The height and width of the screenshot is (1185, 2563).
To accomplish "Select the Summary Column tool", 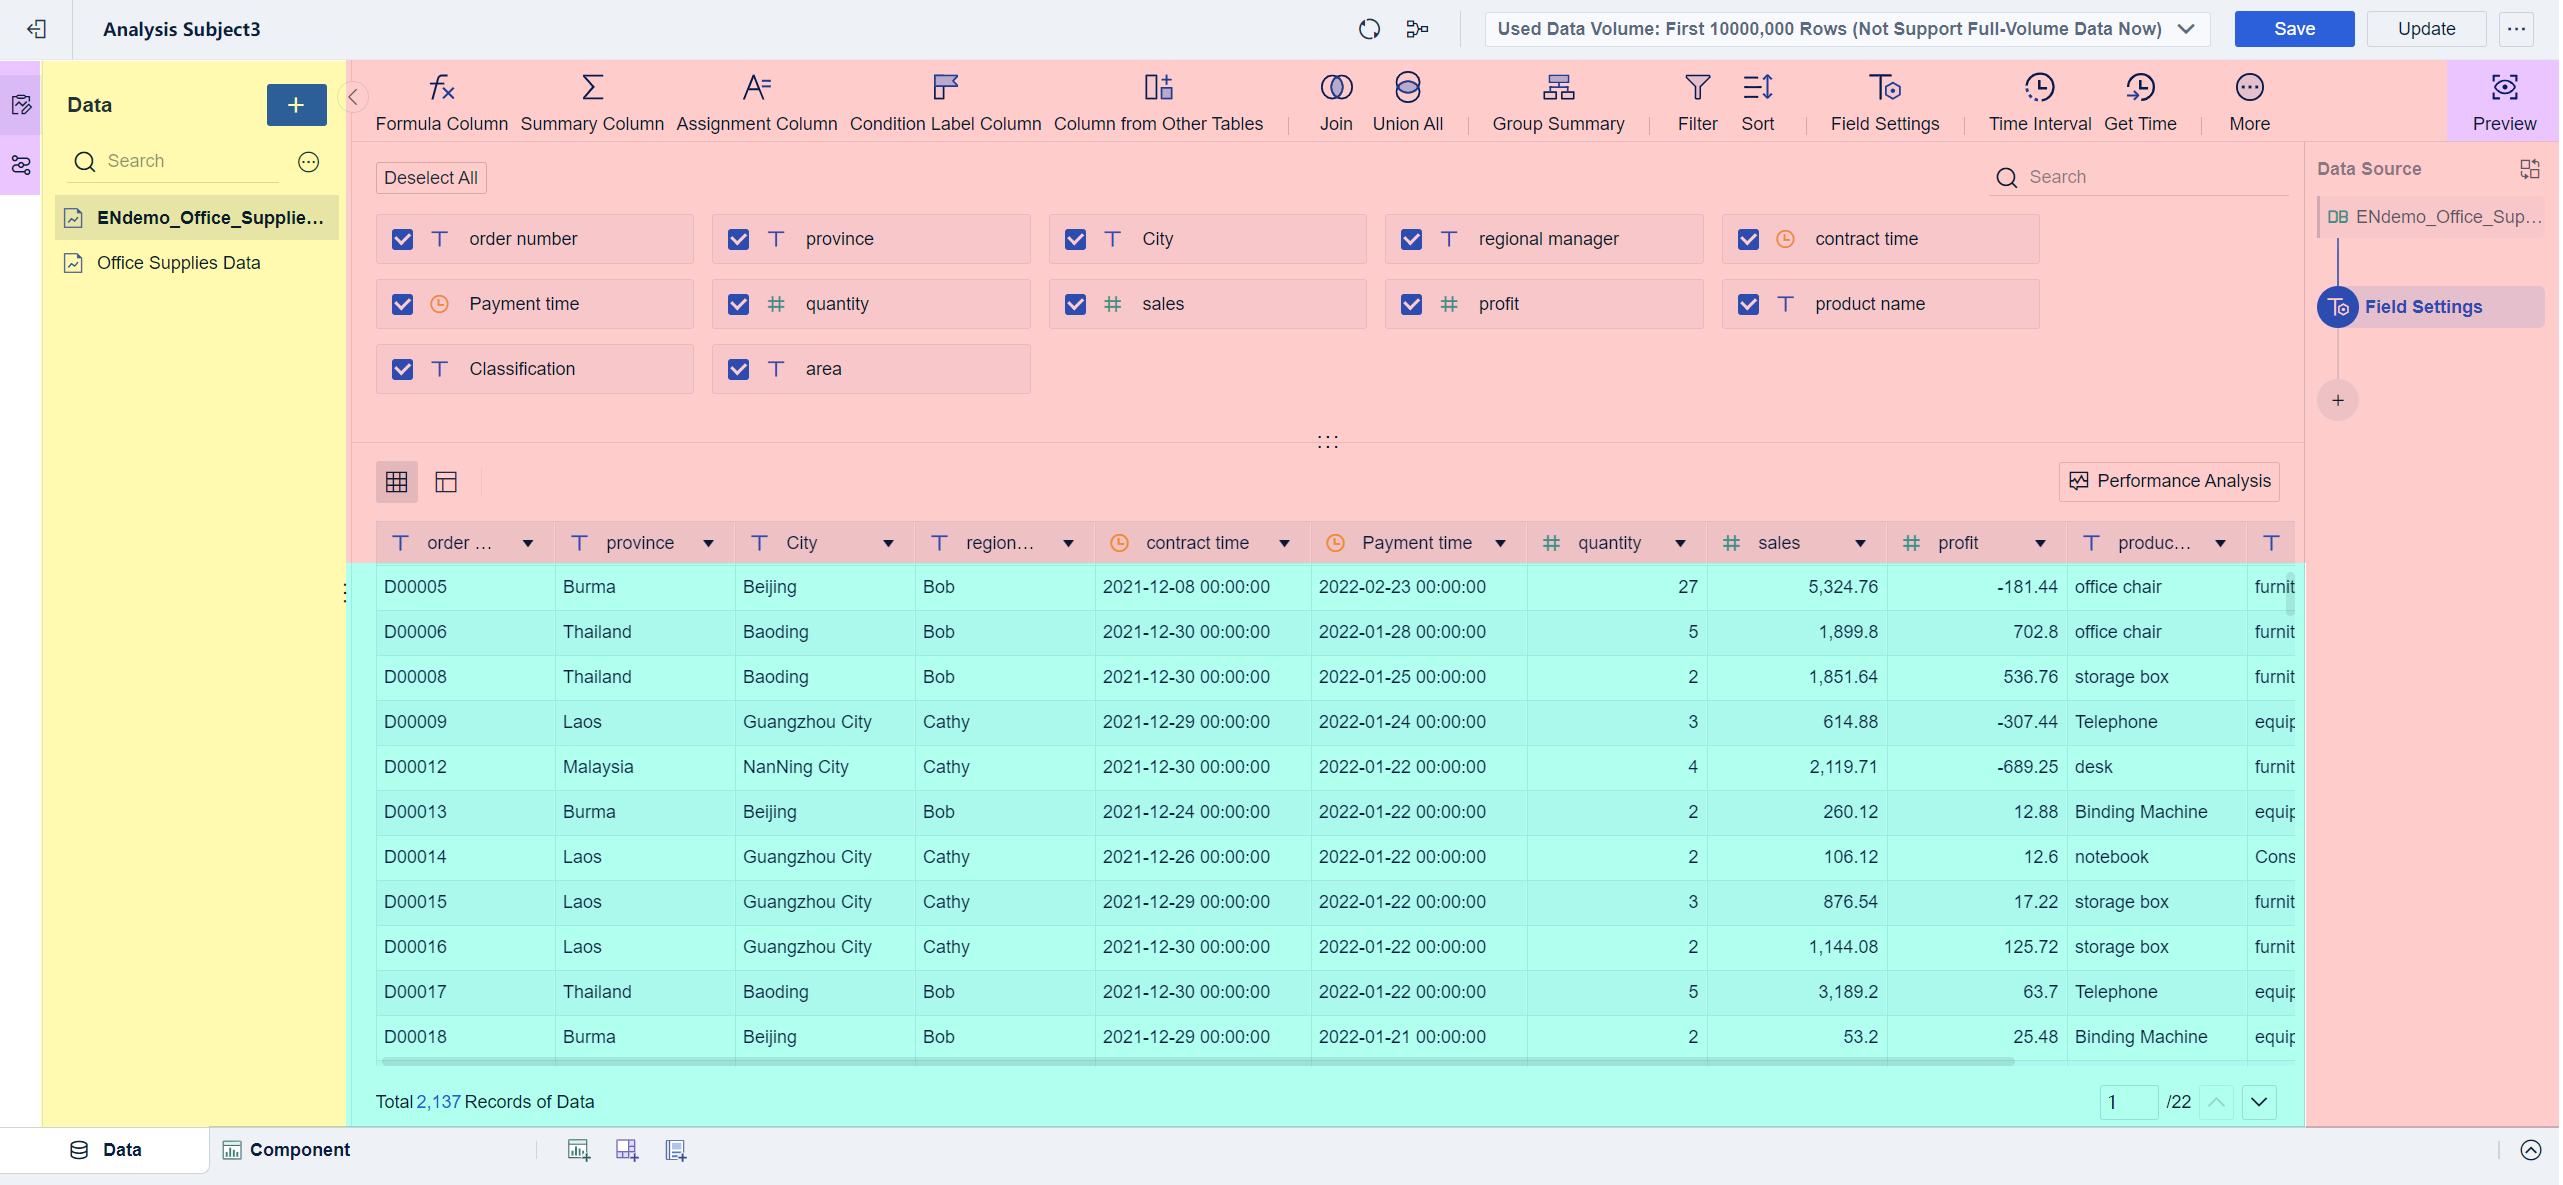I will pyautogui.click(x=591, y=100).
